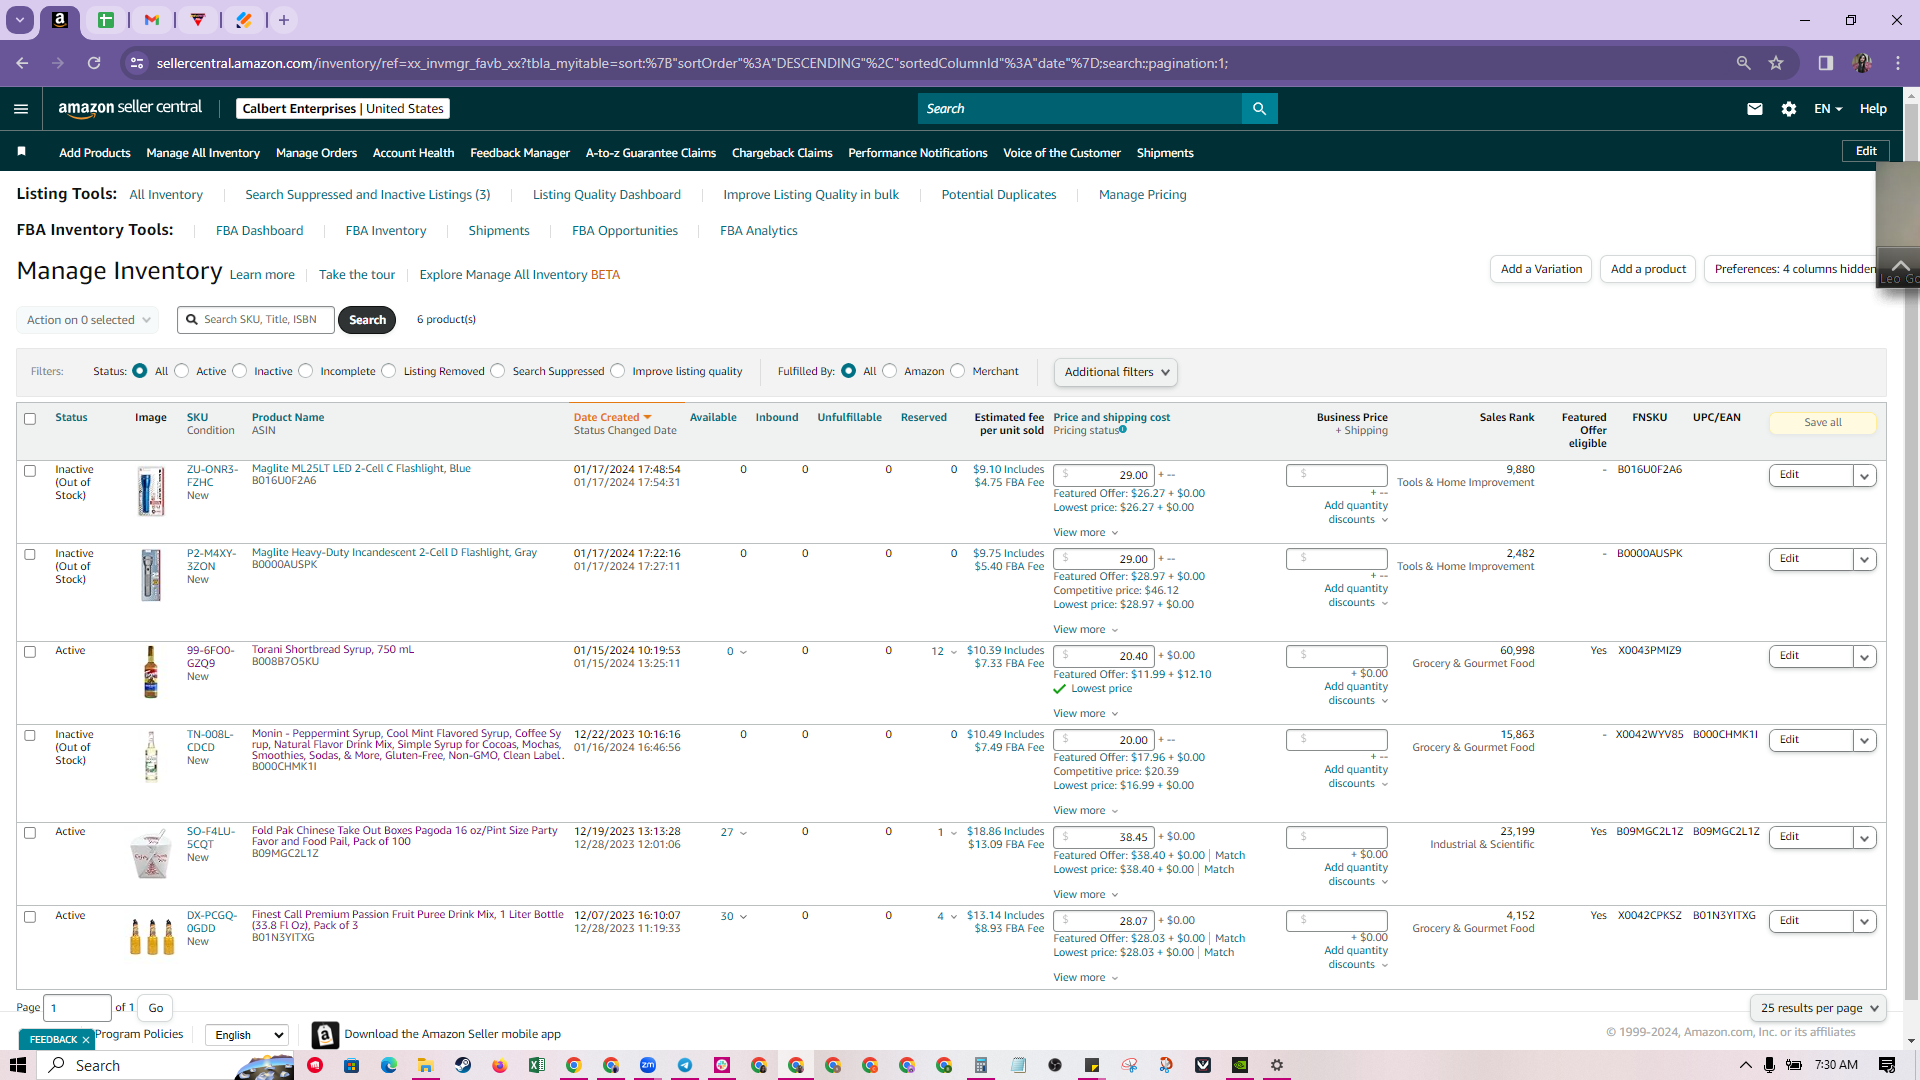Image resolution: width=1920 pixels, height=1080 pixels.
Task: Open Telegram from the taskbar
Action: click(x=685, y=1065)
